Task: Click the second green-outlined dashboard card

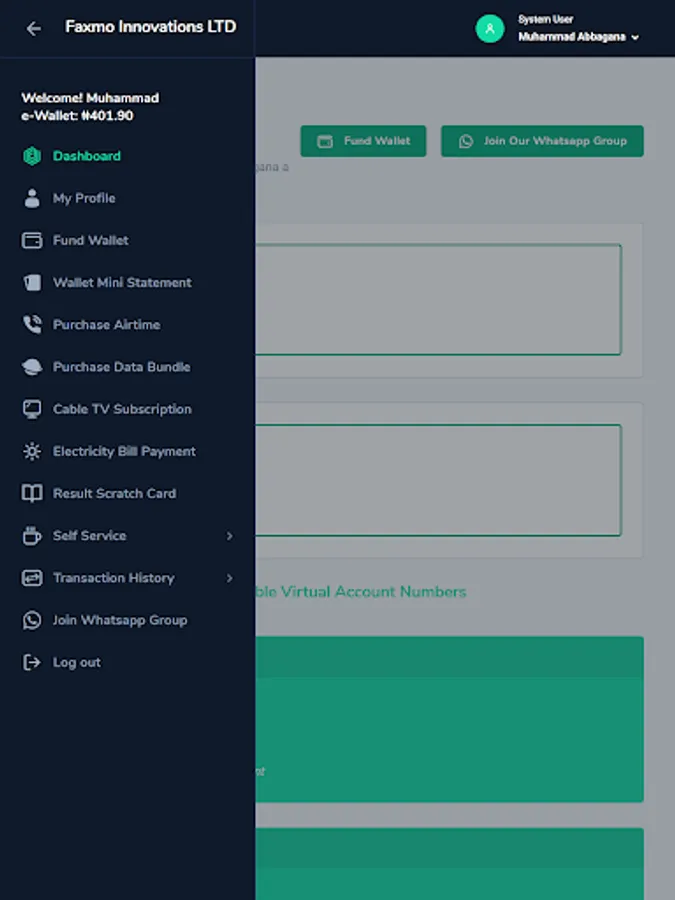Action: point(439,480)
